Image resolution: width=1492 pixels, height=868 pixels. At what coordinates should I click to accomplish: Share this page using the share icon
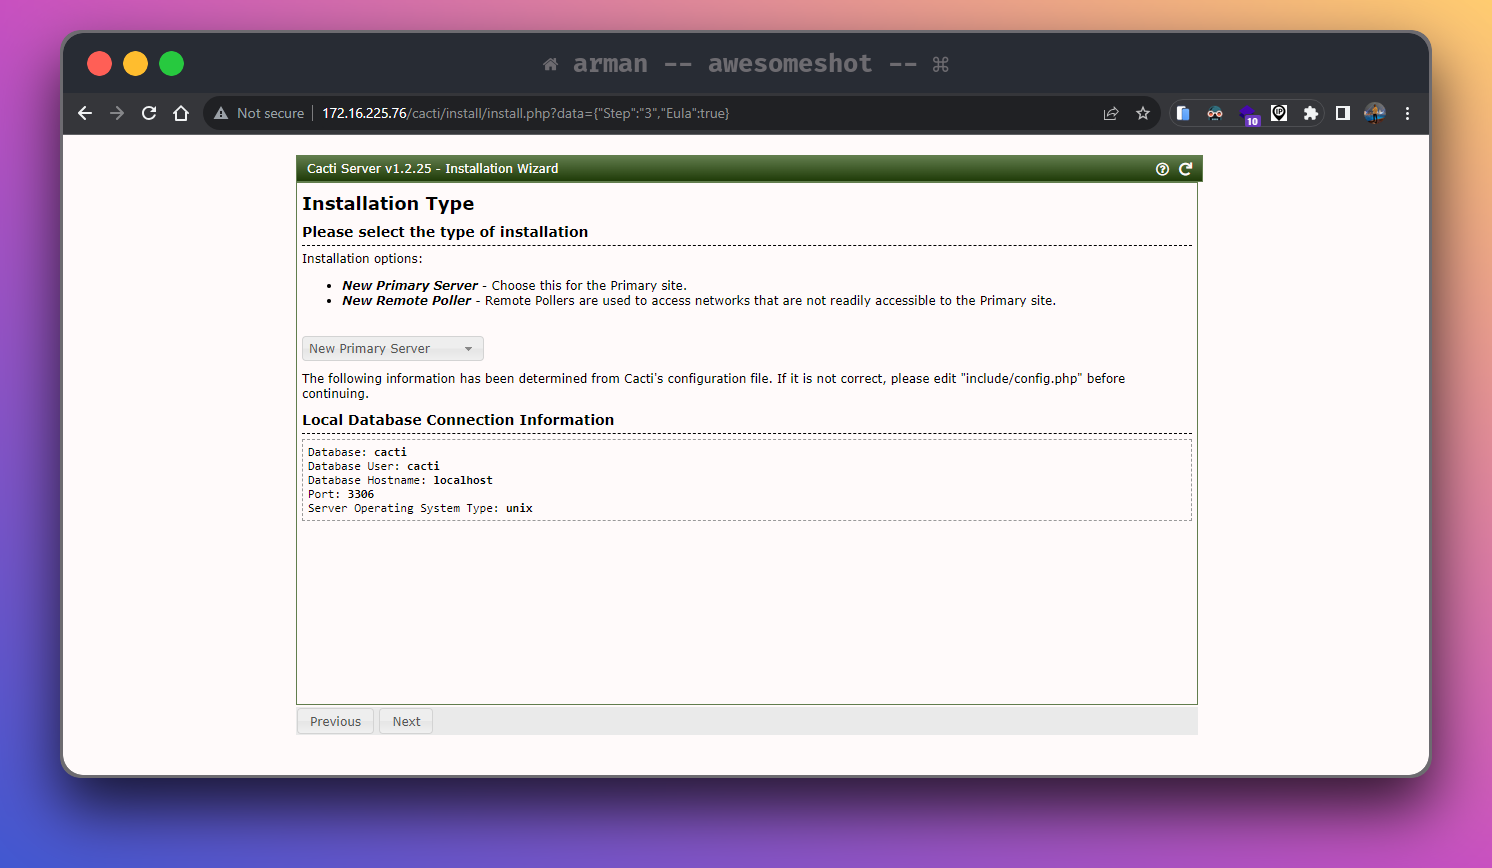[1111, 113]
